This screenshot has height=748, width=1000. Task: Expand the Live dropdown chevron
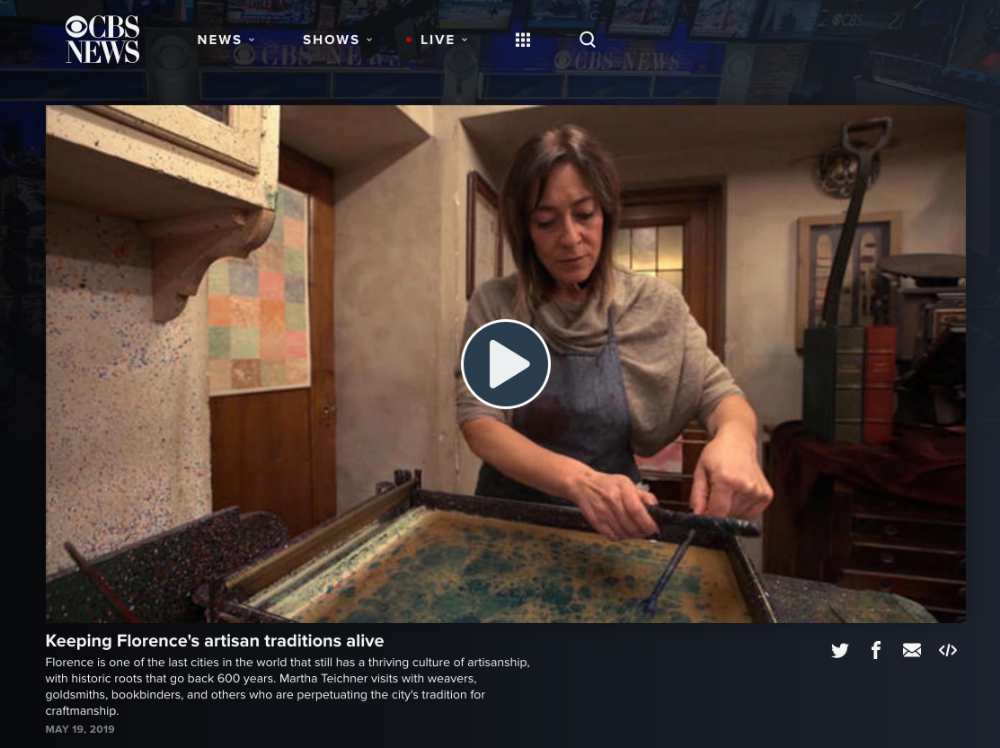464,40
